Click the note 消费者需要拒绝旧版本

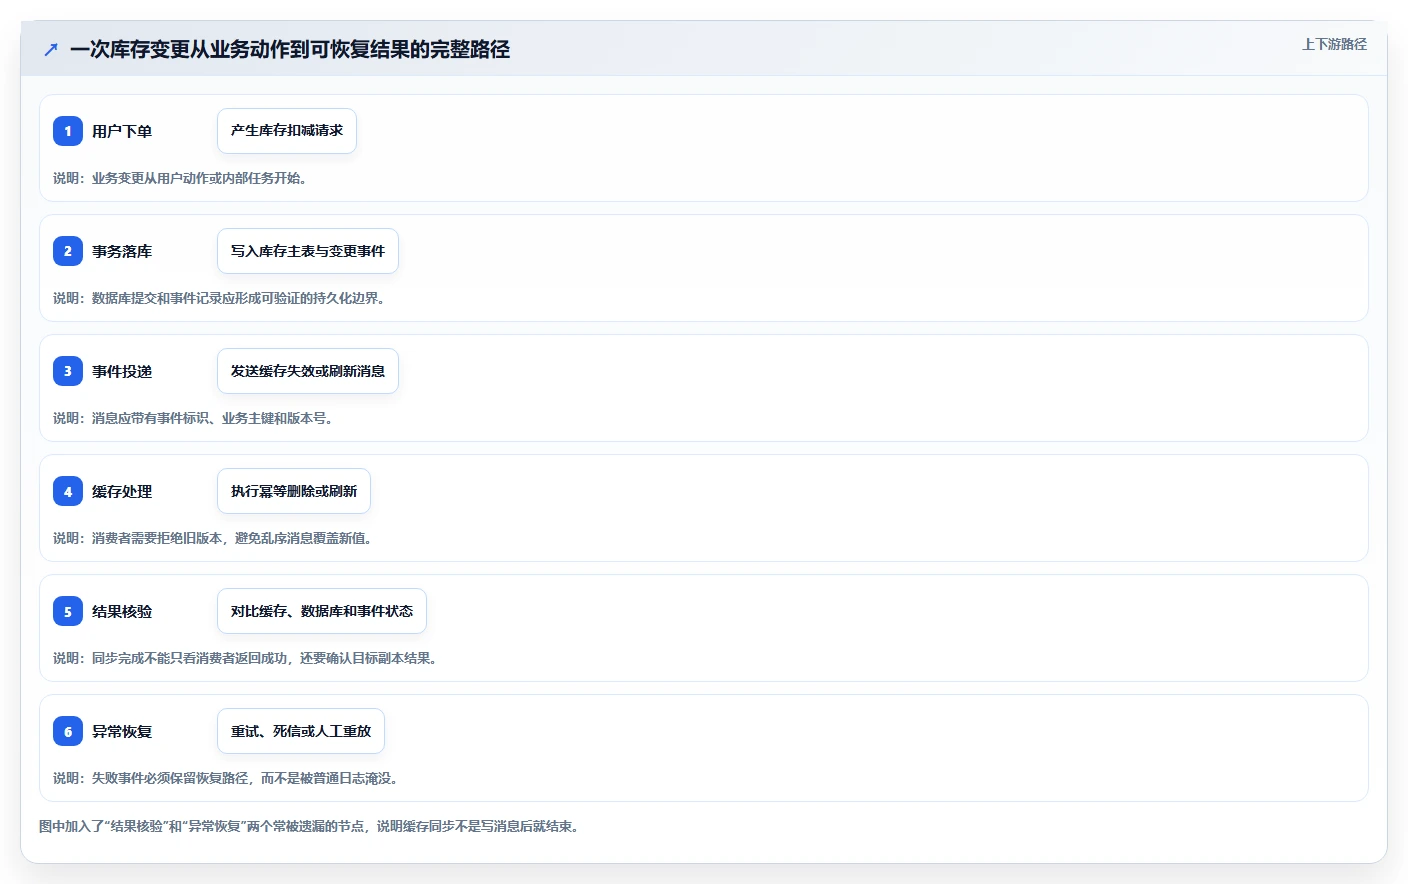[157, 538]
